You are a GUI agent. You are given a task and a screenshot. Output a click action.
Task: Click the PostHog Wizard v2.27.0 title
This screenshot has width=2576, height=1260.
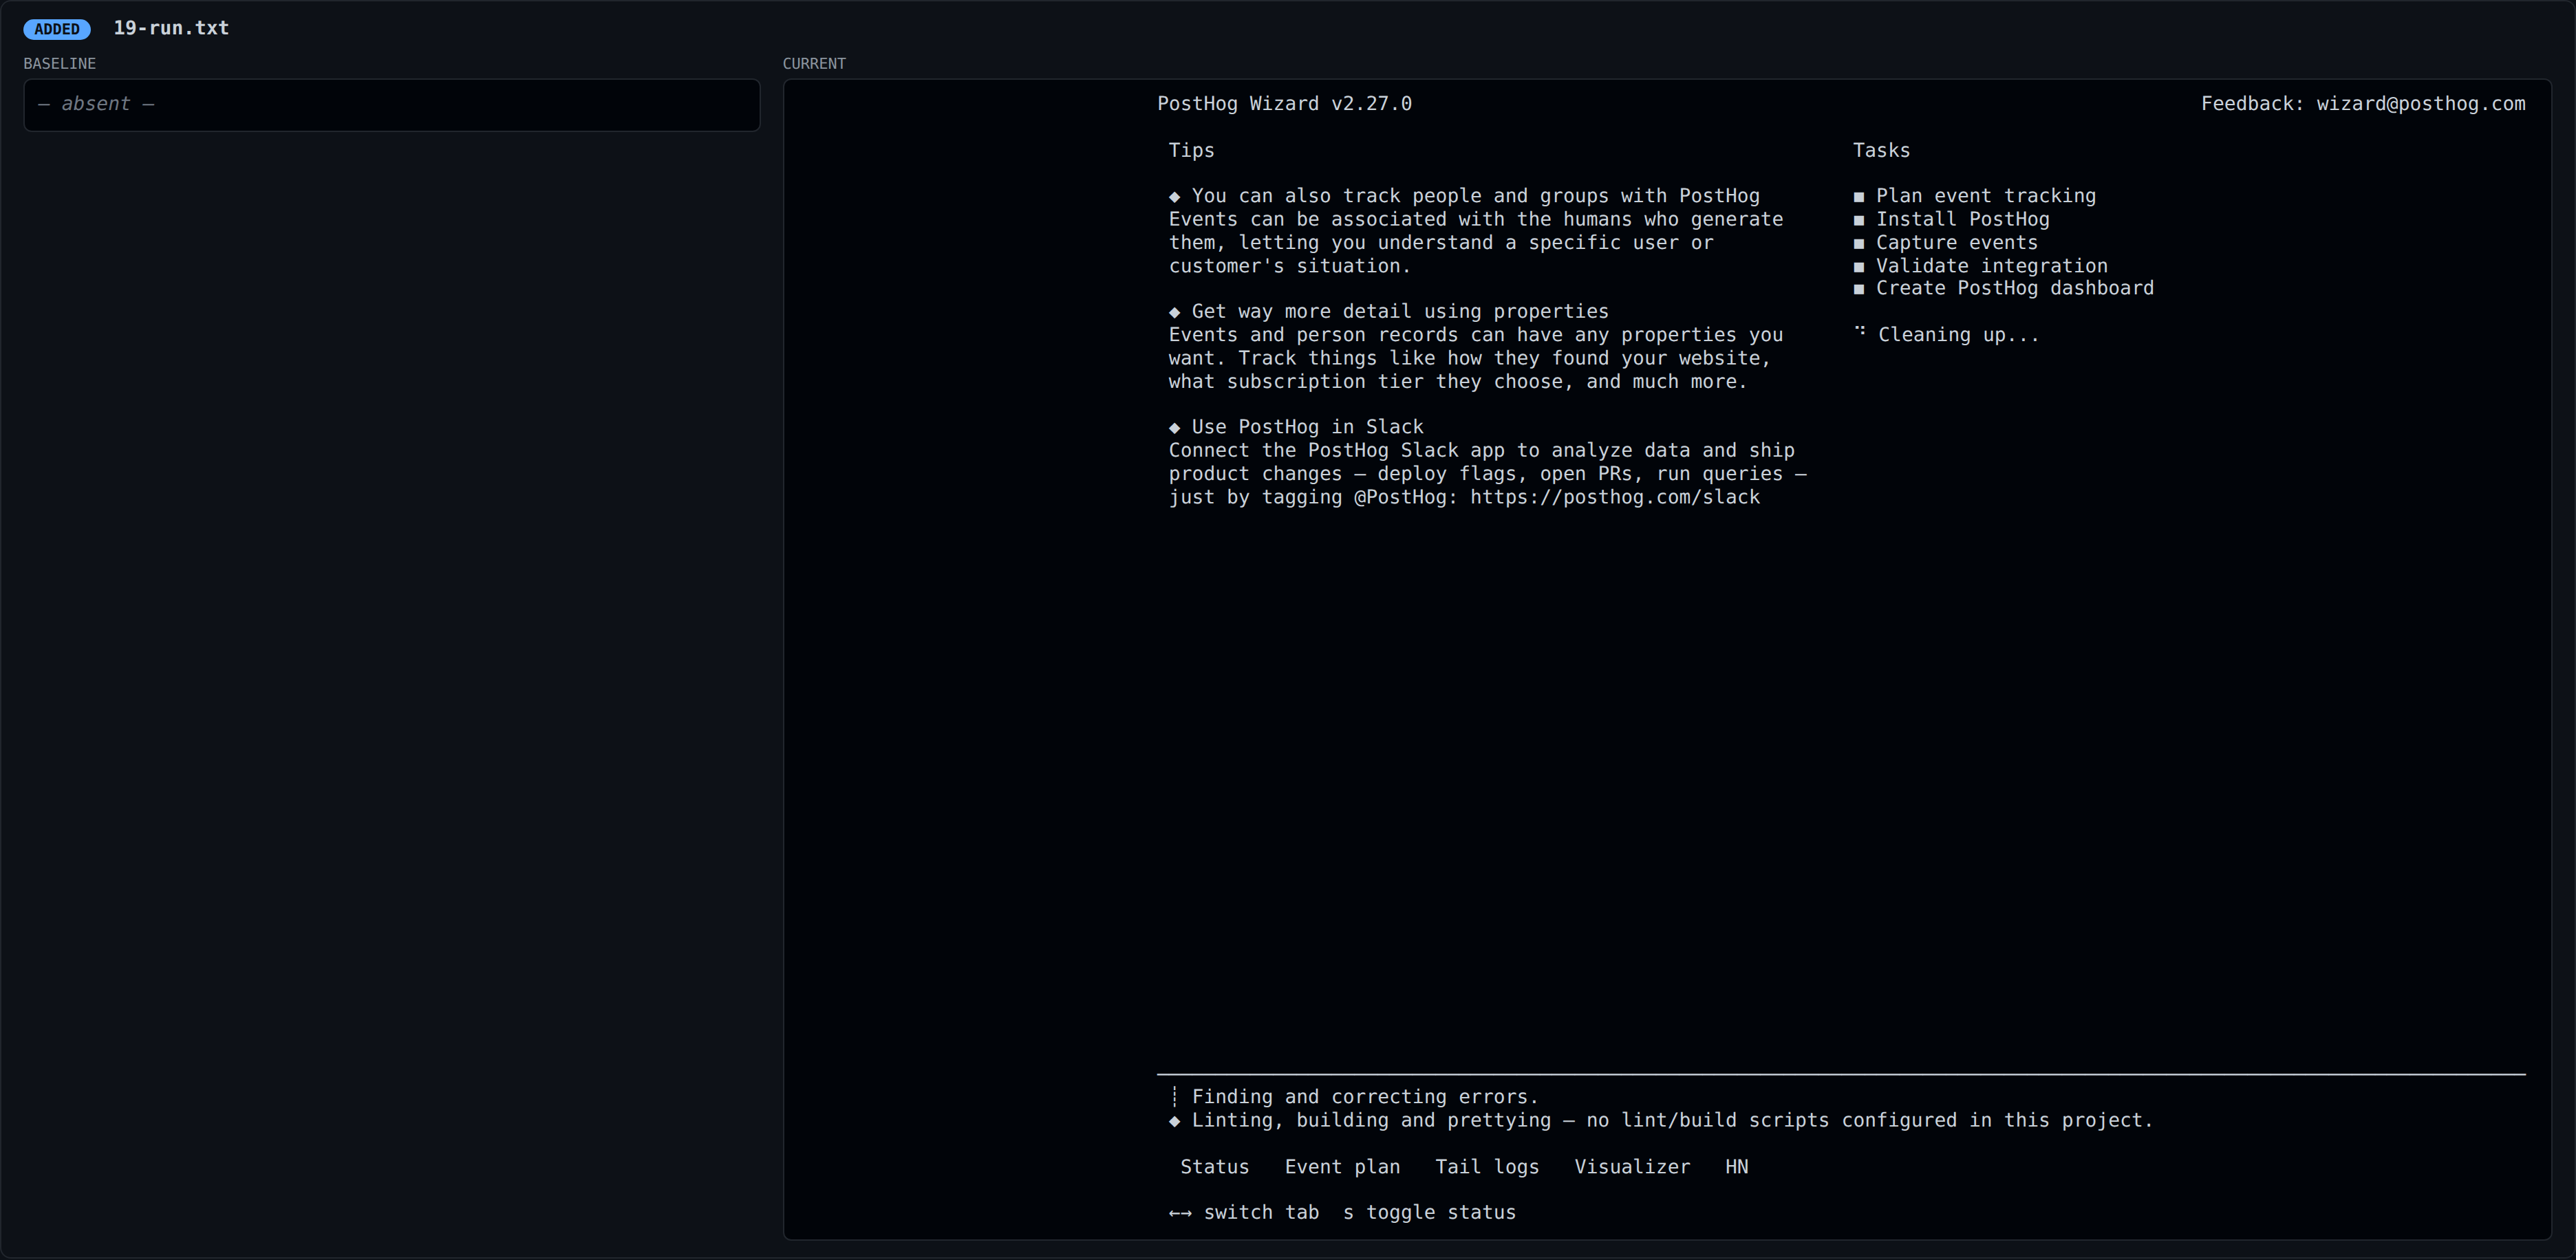click(1284, 104)
